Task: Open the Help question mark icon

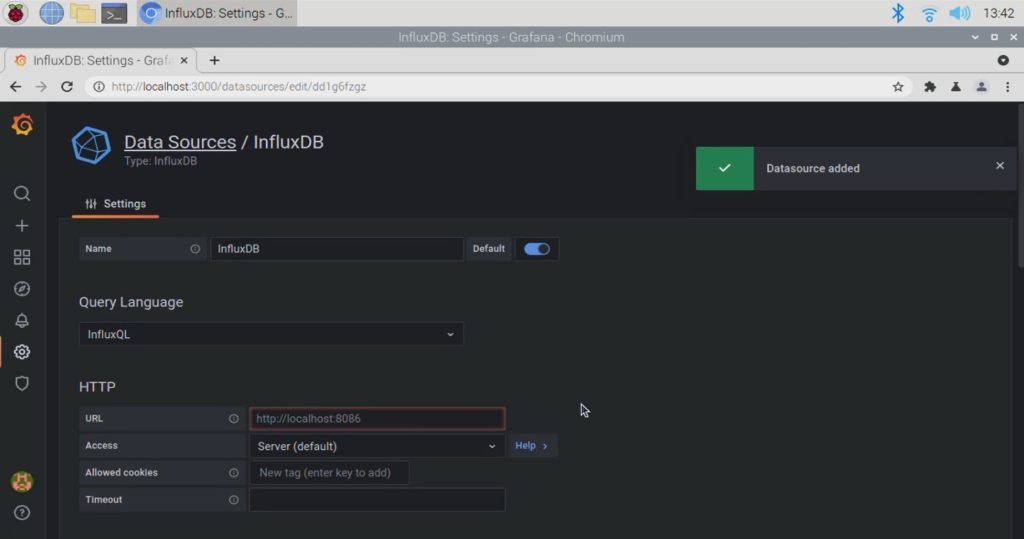Action: coord(22,513)
